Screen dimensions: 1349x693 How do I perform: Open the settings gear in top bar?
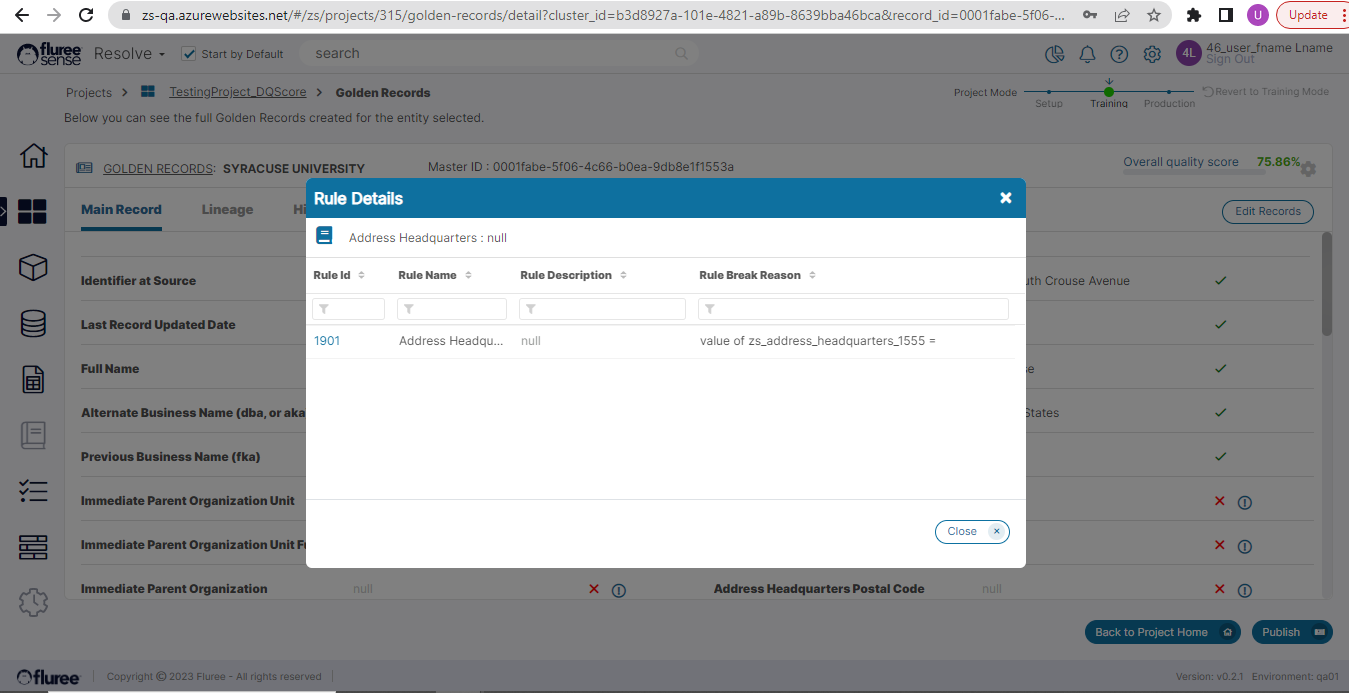[x=1152, y=54]
